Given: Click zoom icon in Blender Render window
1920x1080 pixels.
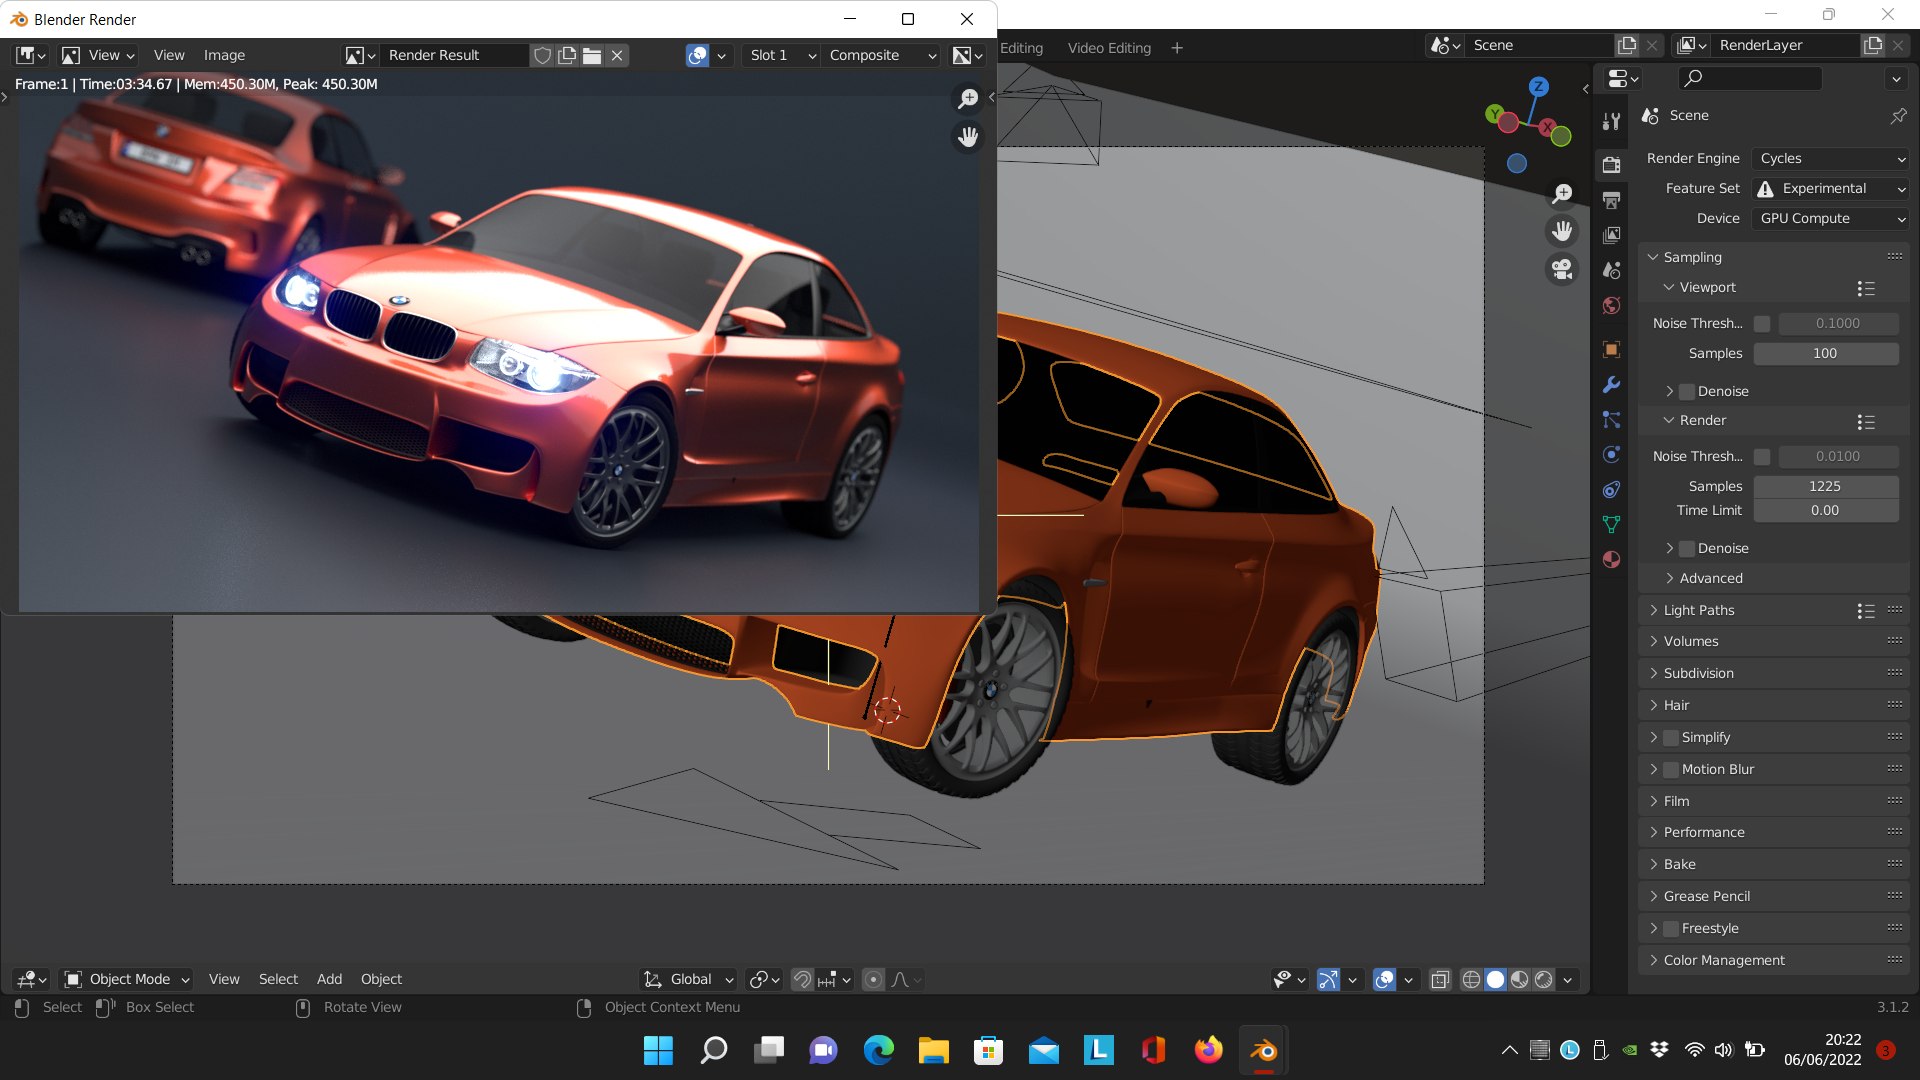Looking at the screenshot, I should pyautogui.click(x=968, y=98).
